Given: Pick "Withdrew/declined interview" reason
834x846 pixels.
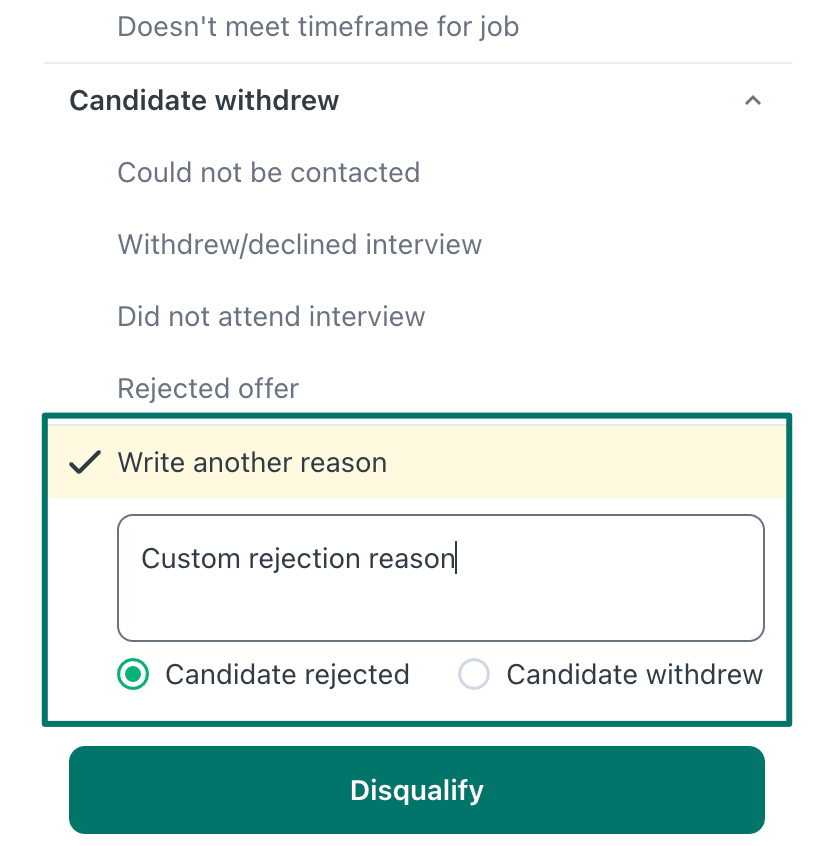Looking at the screenshot, I should pos(299,245).
